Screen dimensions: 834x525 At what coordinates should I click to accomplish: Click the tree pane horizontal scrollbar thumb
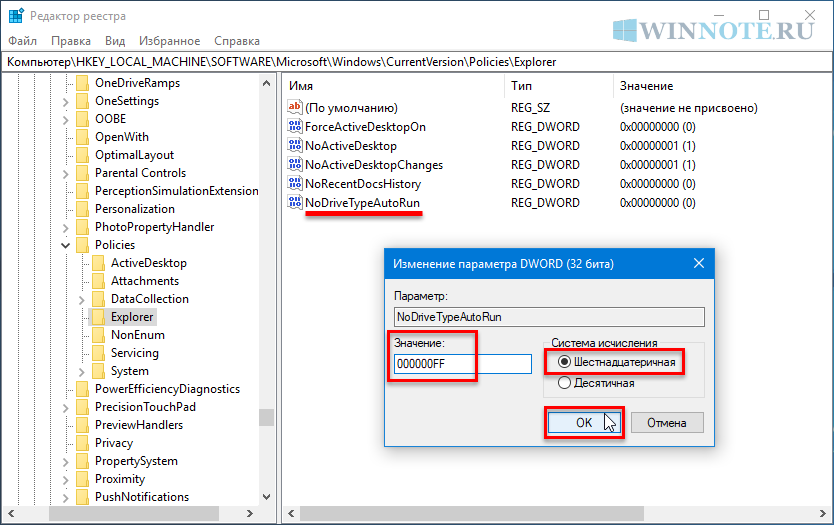[x=134, y=513]
